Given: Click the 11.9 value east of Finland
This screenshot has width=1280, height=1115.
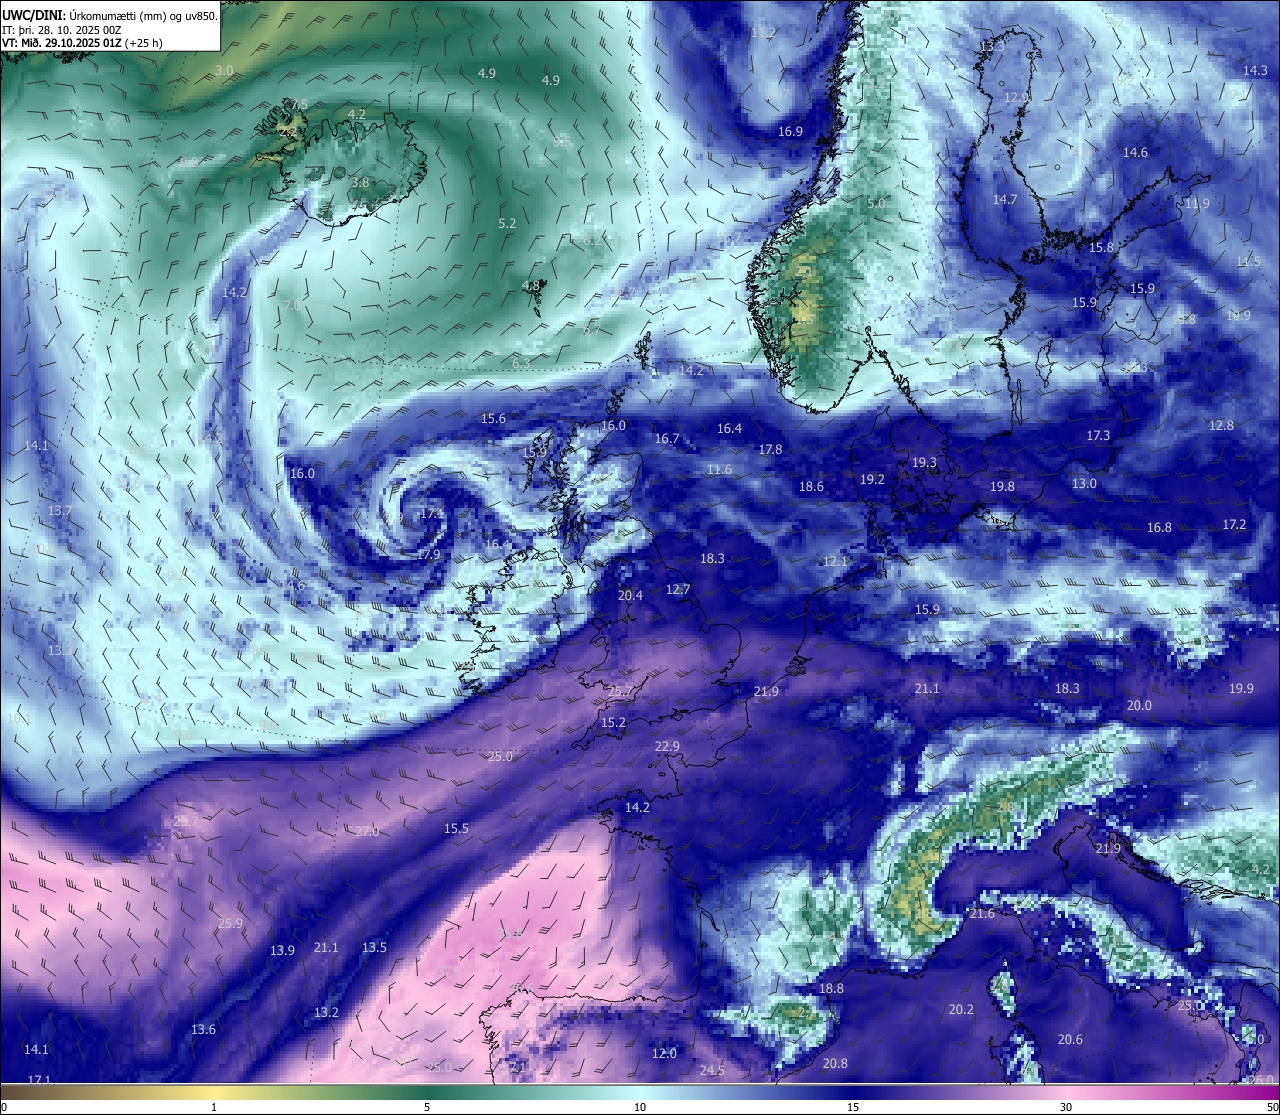Looking at the screenshot, I should pos(1197,203).
